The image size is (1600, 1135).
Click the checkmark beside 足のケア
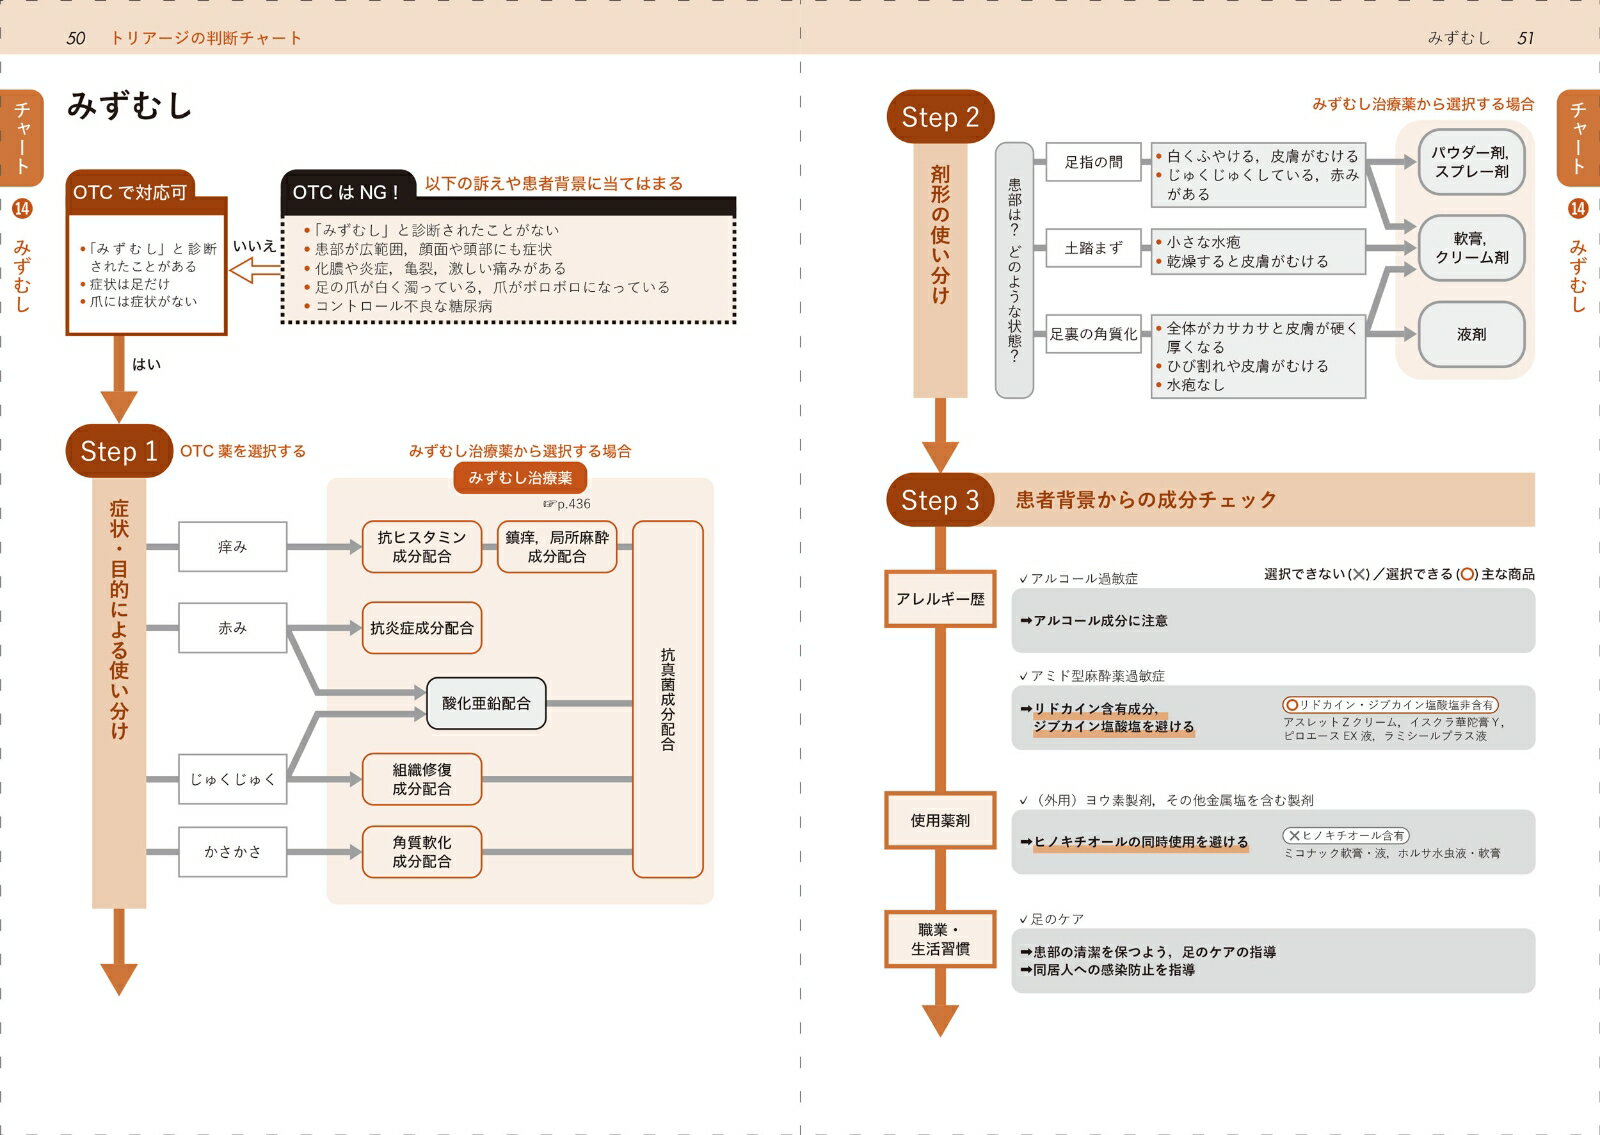[1023, 920]
